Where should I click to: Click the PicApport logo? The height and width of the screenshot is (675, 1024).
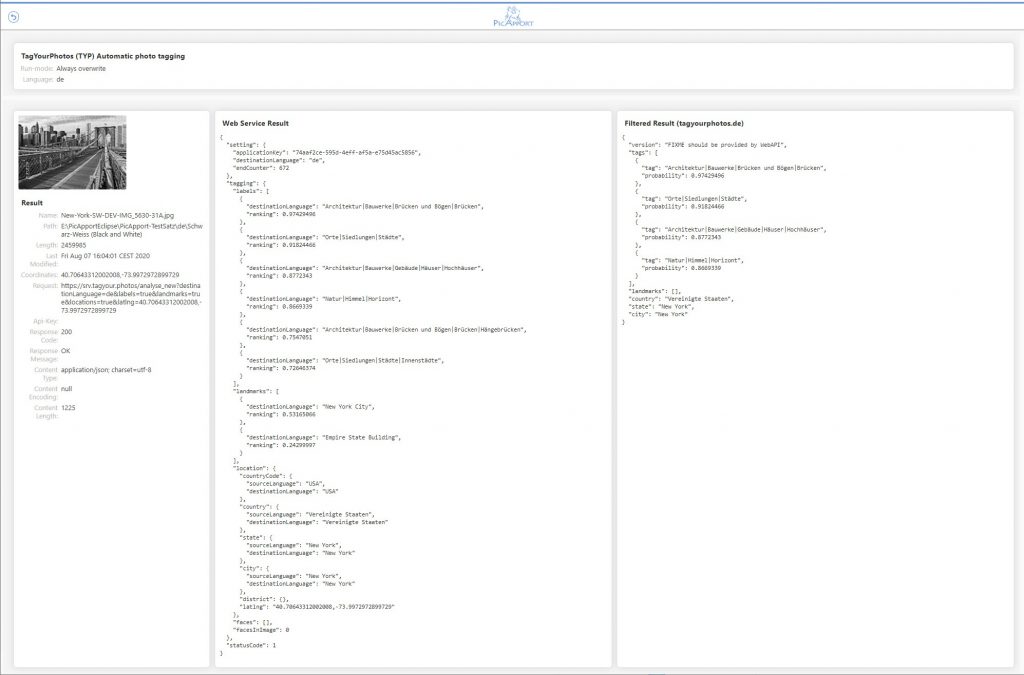click(x=514, y=16)
